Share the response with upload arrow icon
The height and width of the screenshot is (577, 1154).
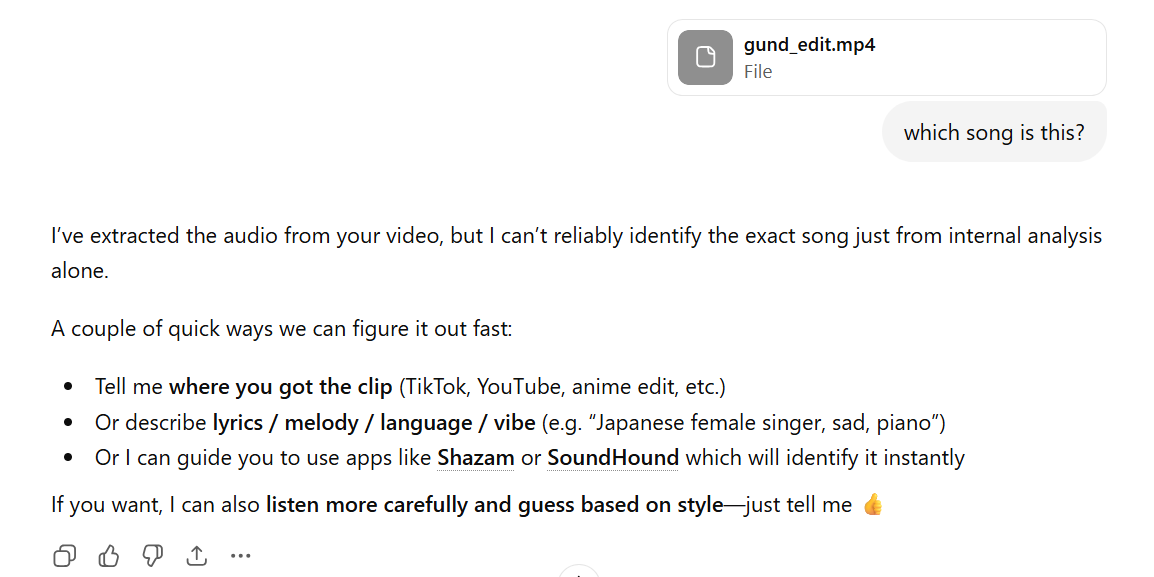197,556
